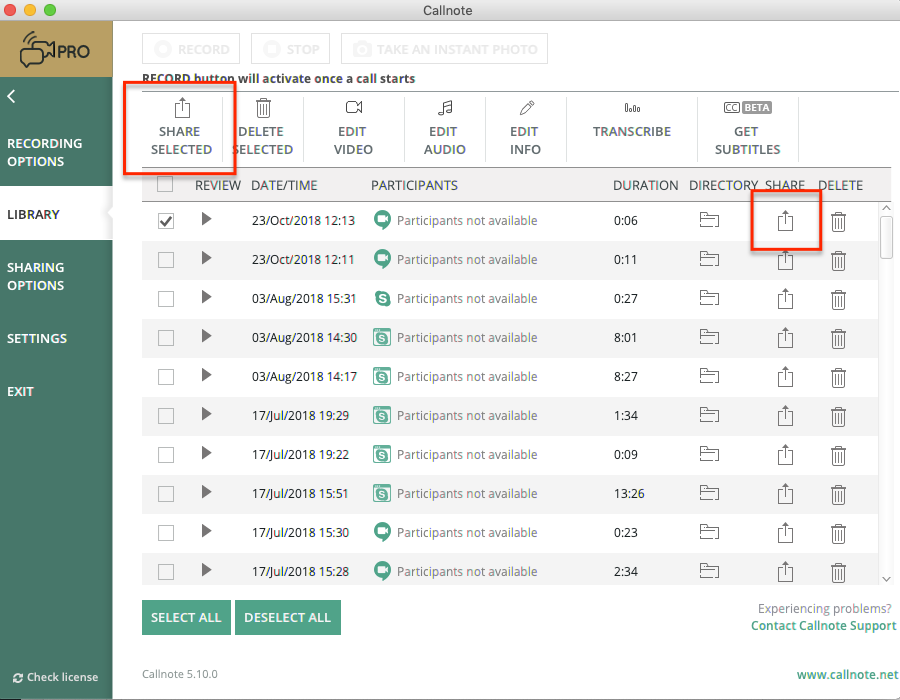
Task: Click the DURATION column header
Action: pos(645,185)
